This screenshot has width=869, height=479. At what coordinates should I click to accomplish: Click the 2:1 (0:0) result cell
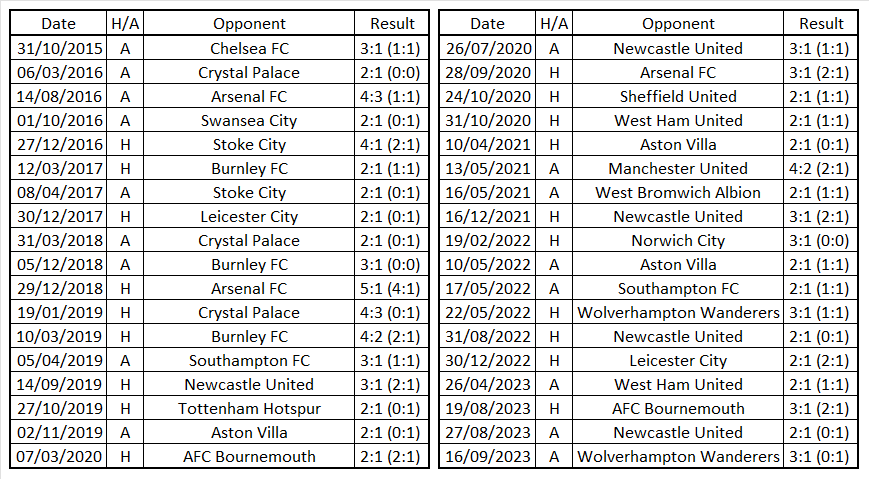pos(392,72)
